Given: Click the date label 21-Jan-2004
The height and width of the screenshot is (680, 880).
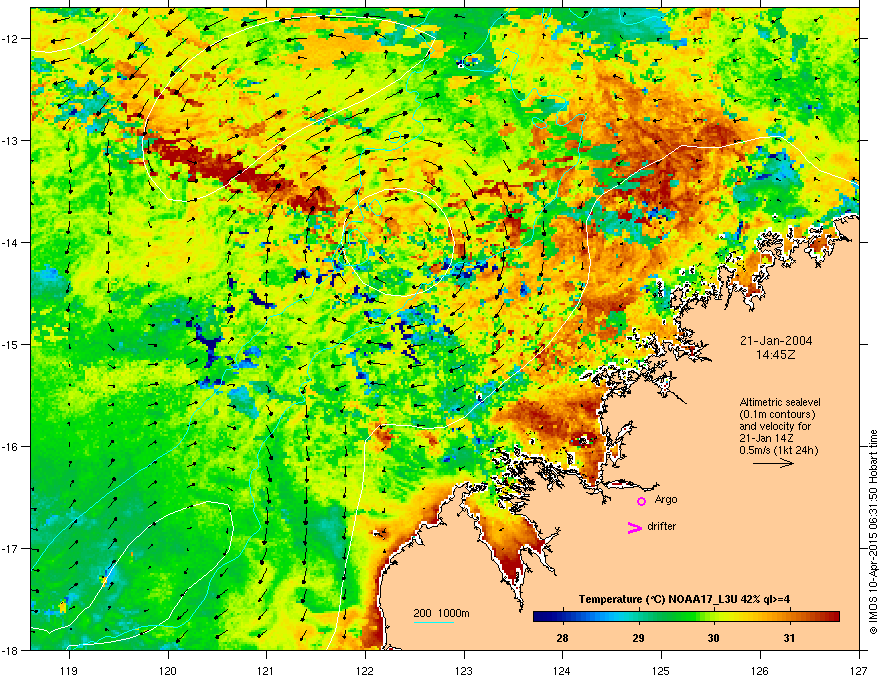Looking at the screenshot, I should [x=776, y=341].
